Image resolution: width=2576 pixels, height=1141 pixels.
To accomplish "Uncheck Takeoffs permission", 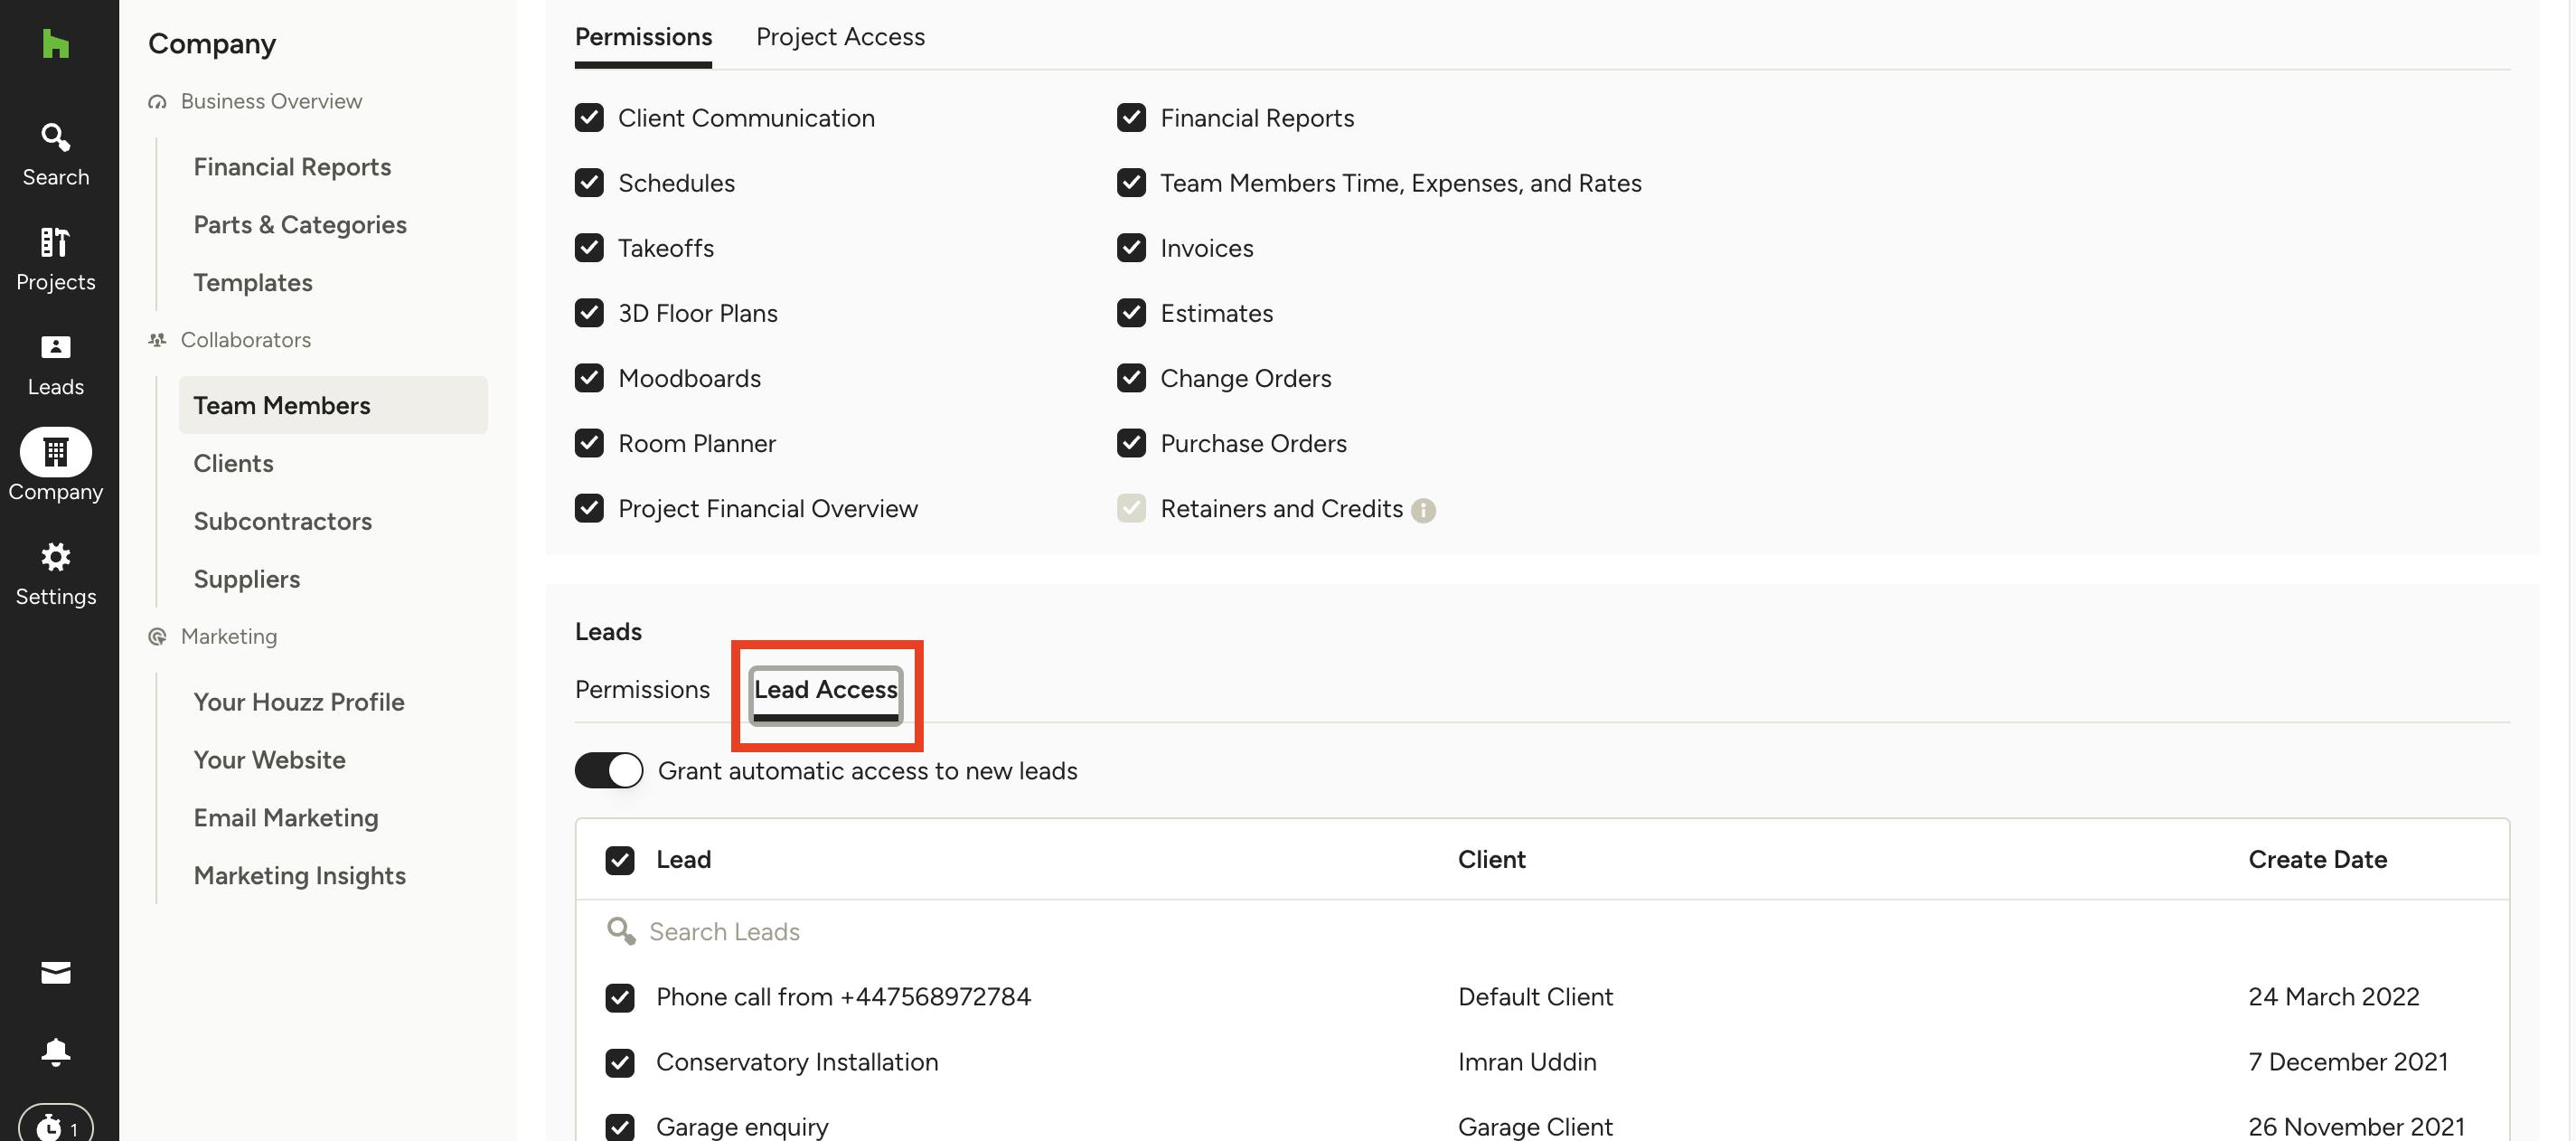I will point(589,248).
